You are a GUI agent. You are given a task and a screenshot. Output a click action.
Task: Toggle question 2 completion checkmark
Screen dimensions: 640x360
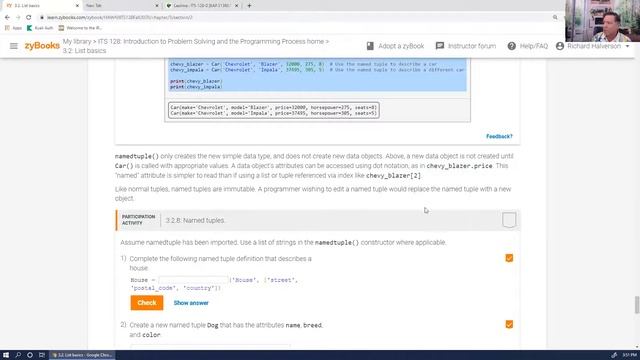click(509, 324)
